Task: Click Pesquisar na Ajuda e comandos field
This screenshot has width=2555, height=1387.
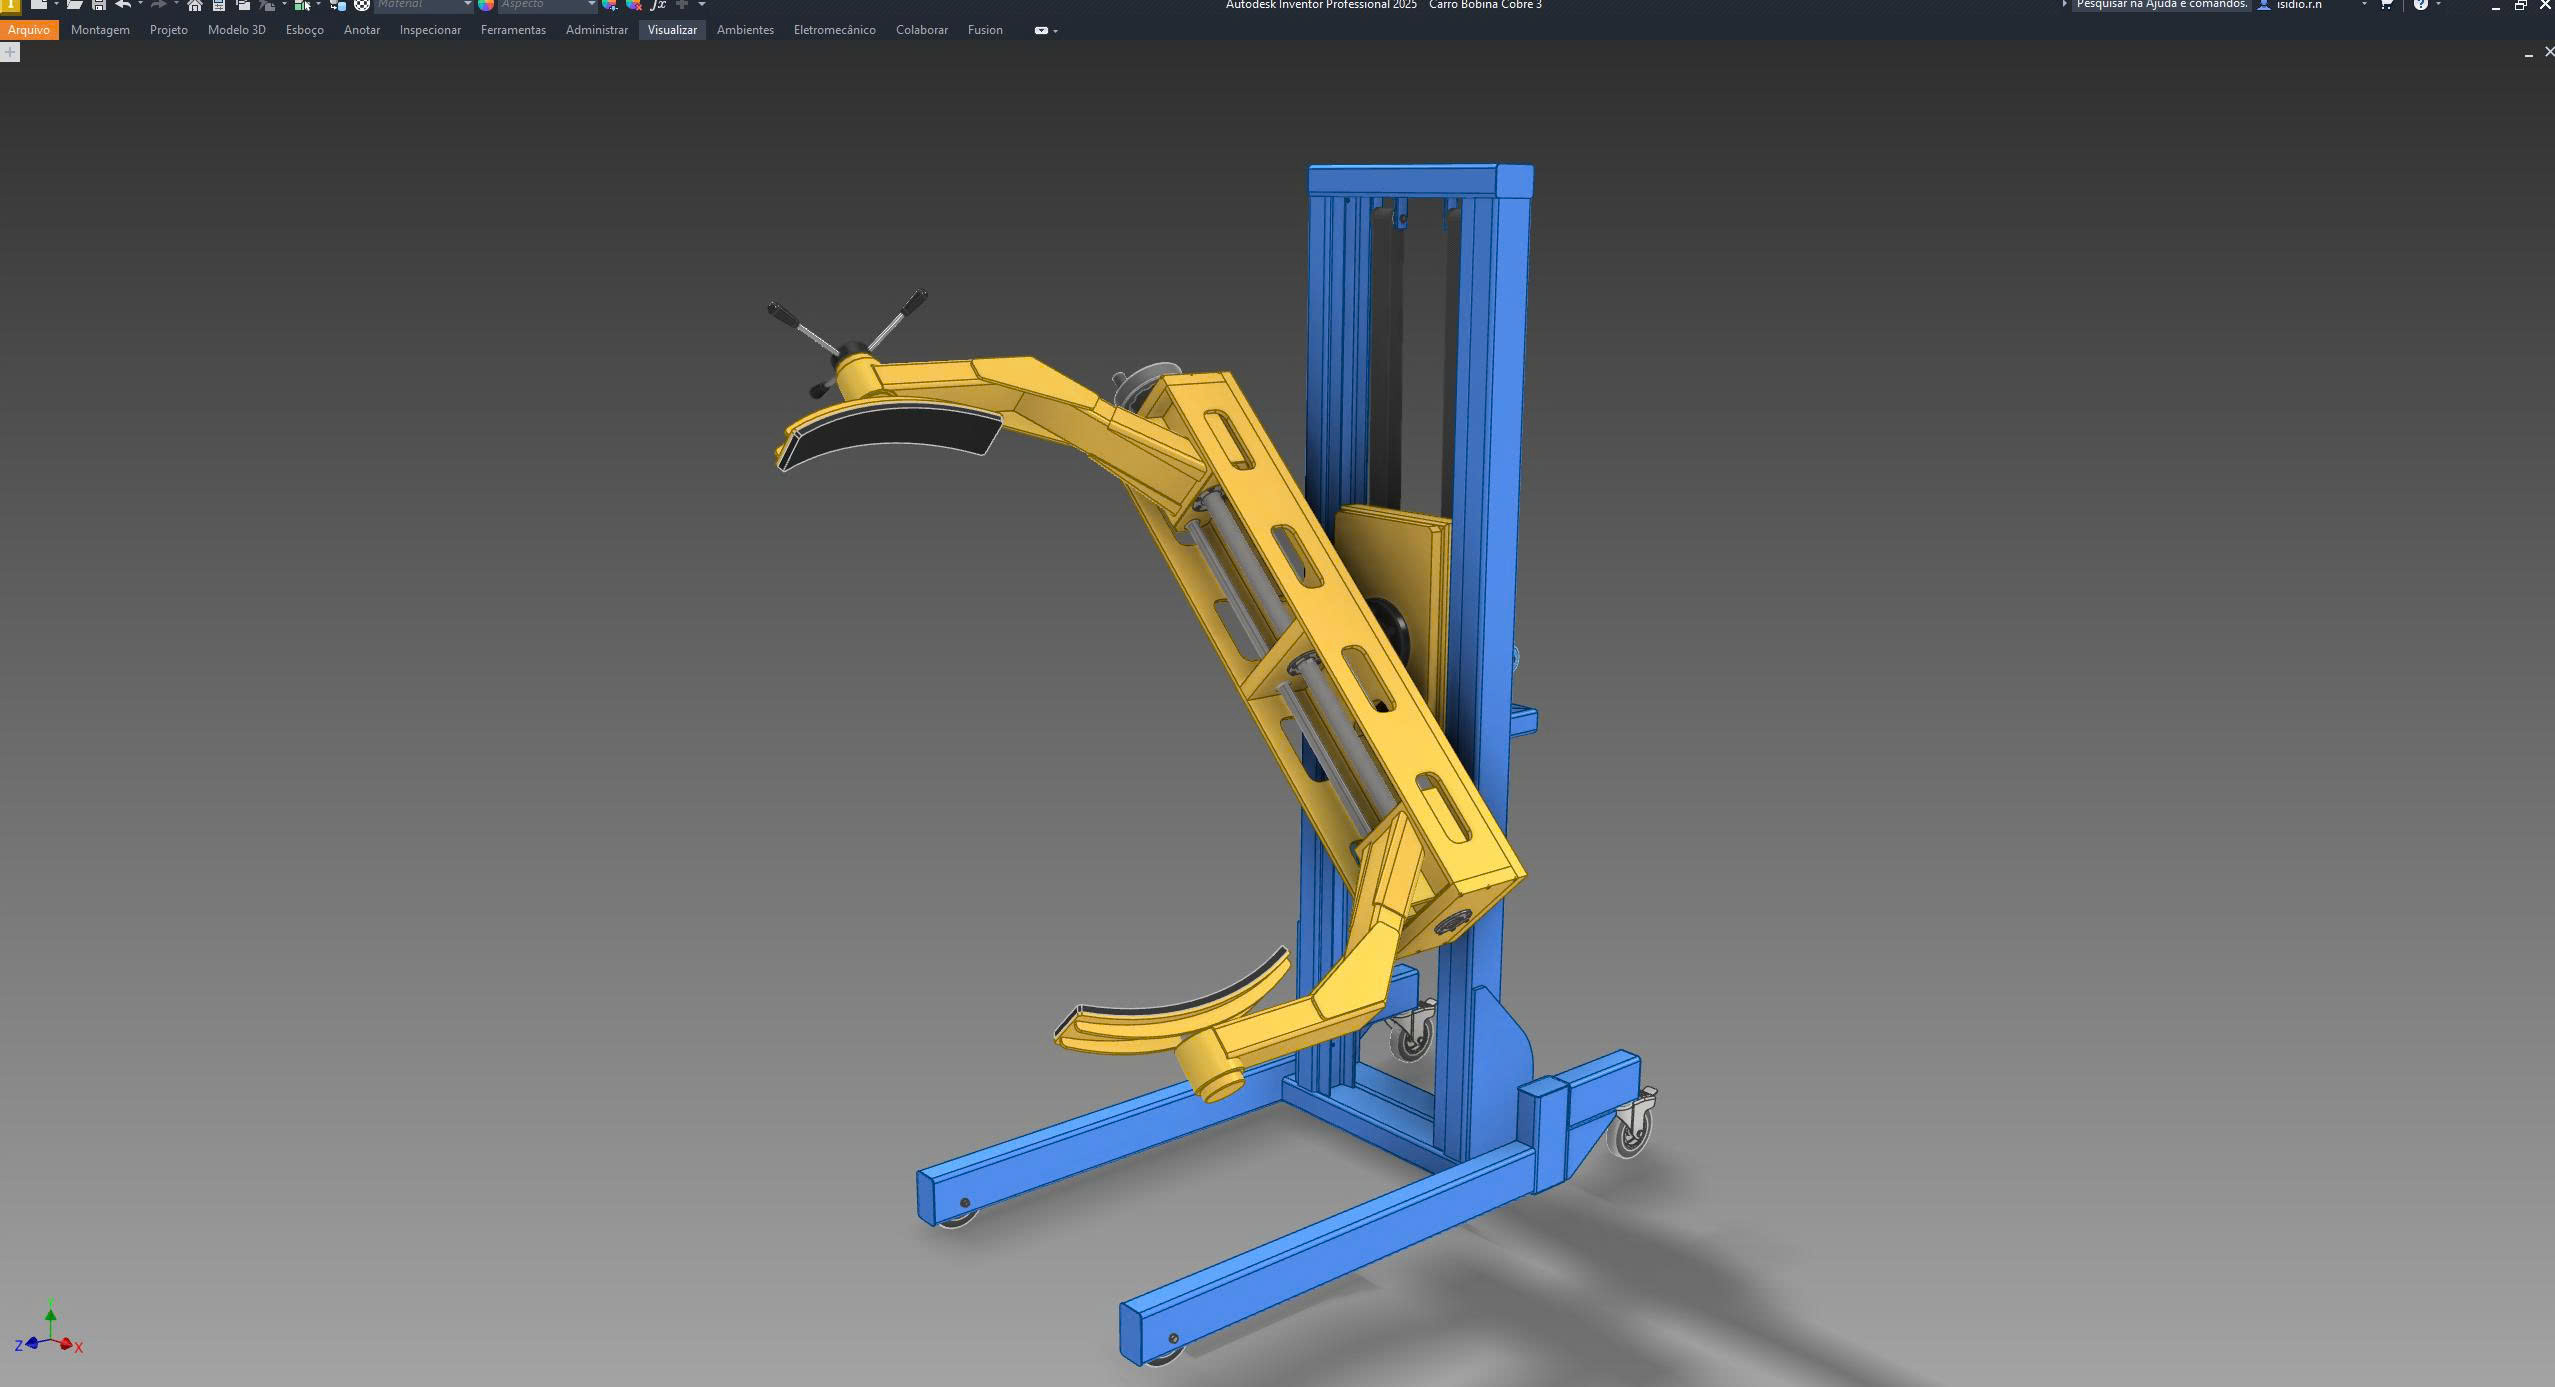Action: tap(2161, 5)
